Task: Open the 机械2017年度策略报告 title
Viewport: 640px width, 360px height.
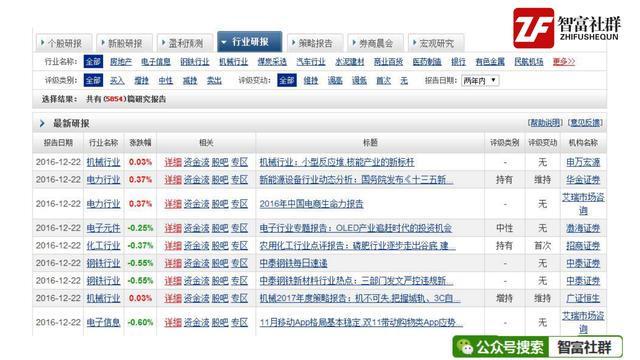Action: tap(360, 298)
